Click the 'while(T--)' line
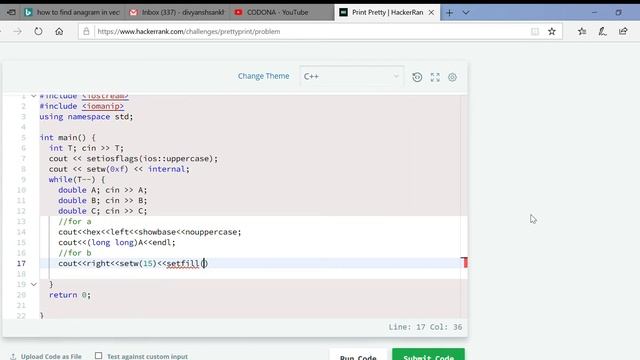The image size is (640, 360). 77,180
